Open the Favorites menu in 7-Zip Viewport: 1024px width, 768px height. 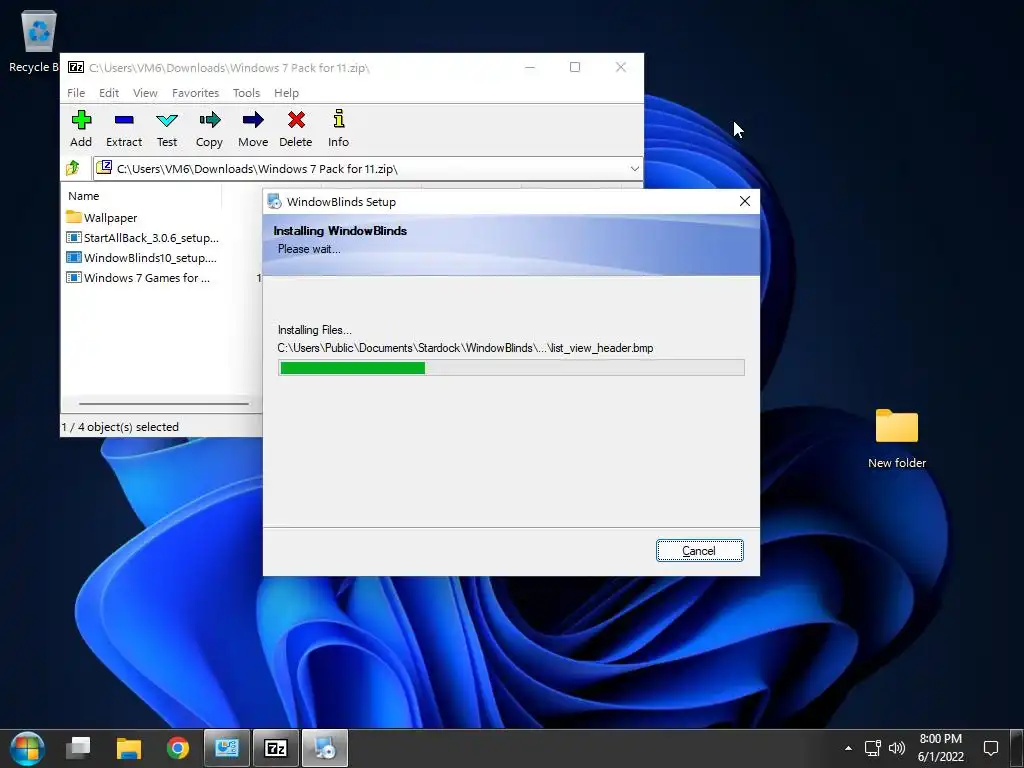pos(195,93)
